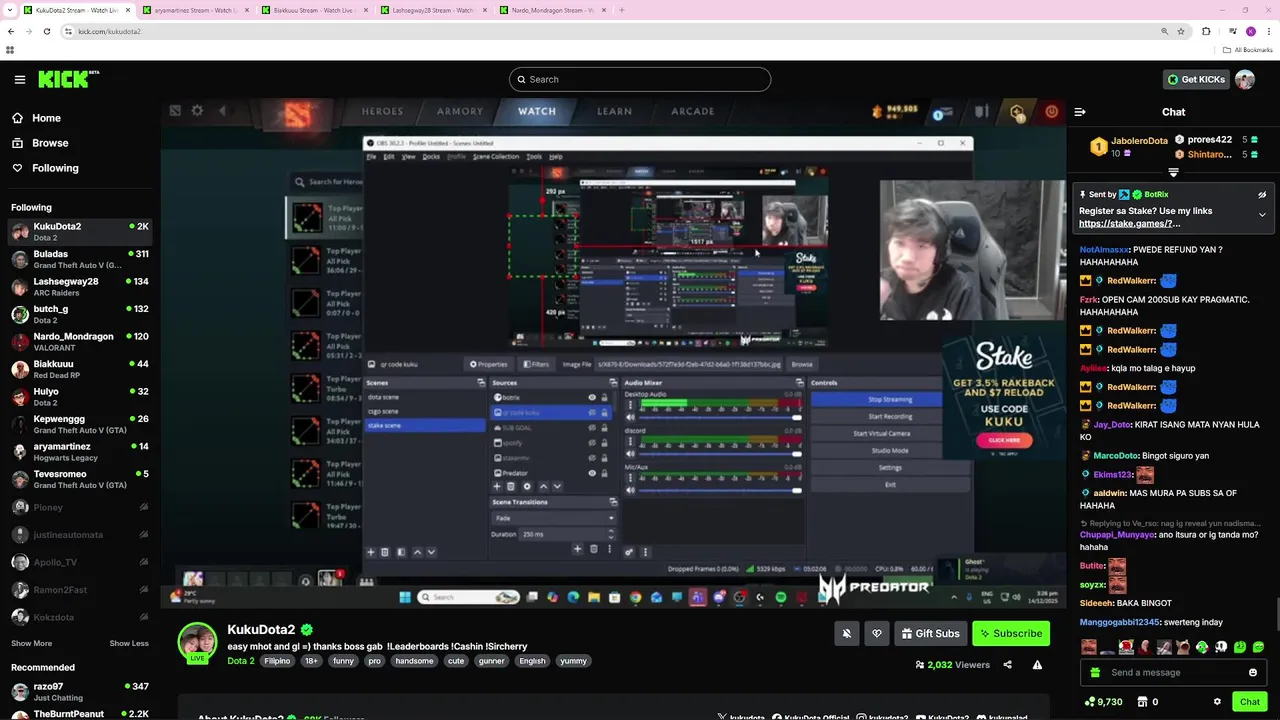Open the browser zoom magnifier icon

(x=1164, y=31)
